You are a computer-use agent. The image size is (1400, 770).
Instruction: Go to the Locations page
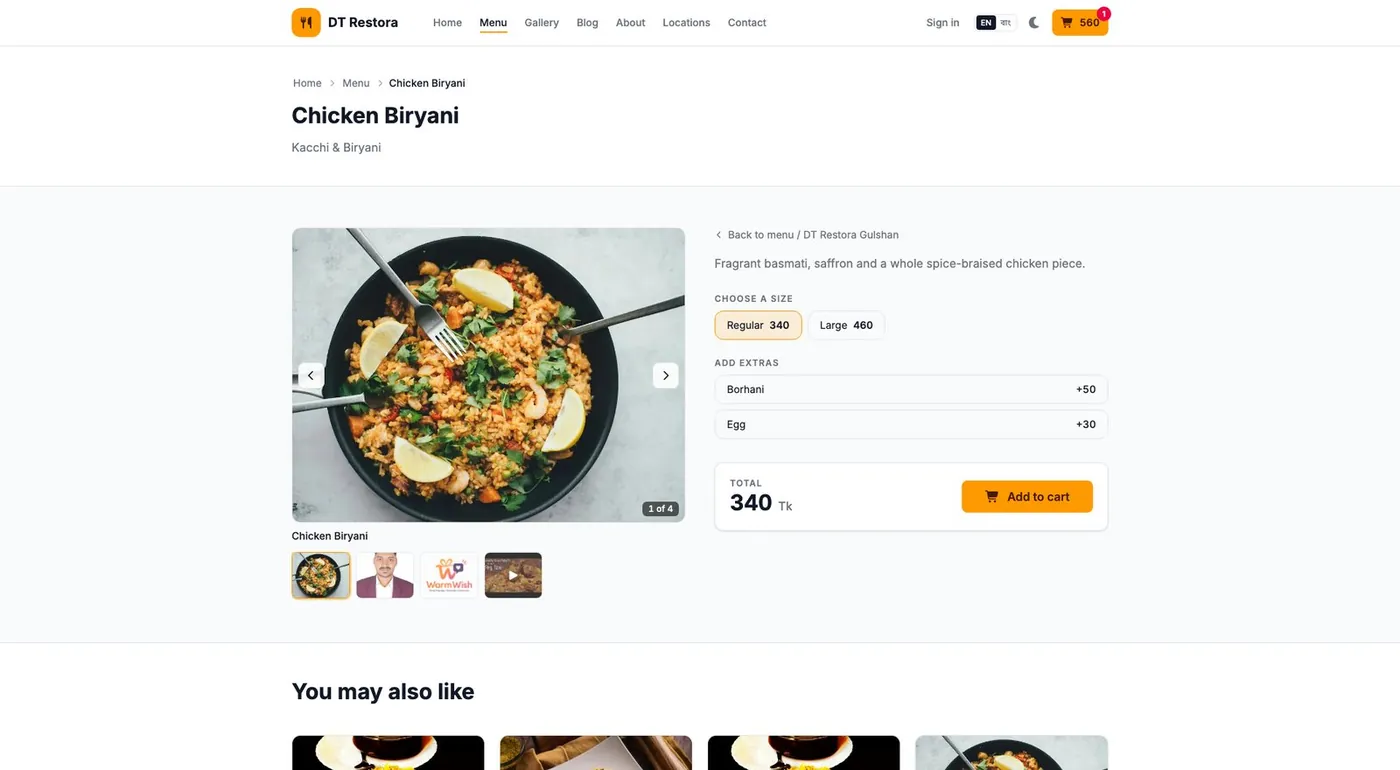click(686, 22)
